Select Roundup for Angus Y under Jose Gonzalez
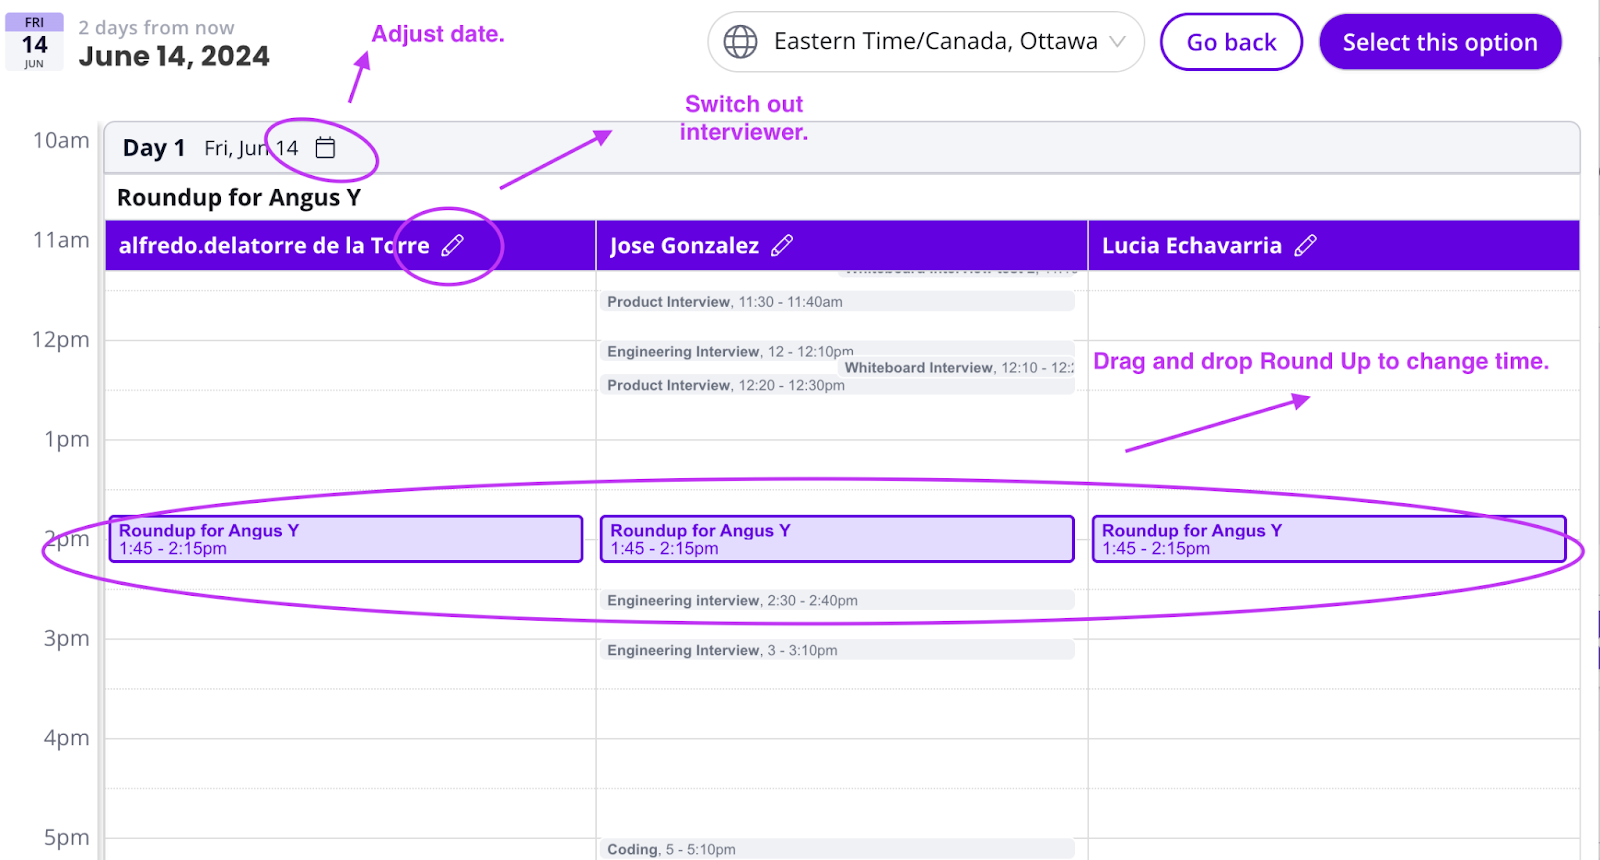The image size is (1600, 860). (837, 538)
